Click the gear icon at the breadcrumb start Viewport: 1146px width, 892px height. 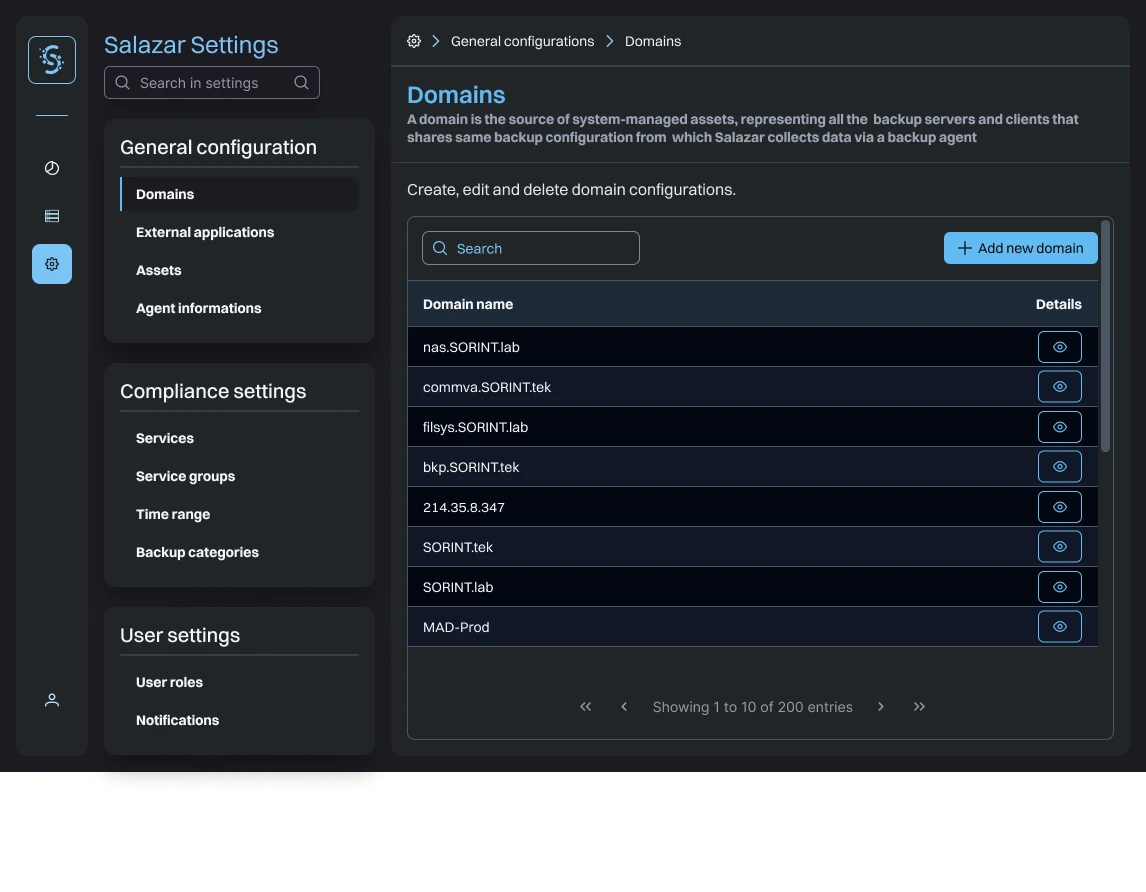tap(413, 41)
